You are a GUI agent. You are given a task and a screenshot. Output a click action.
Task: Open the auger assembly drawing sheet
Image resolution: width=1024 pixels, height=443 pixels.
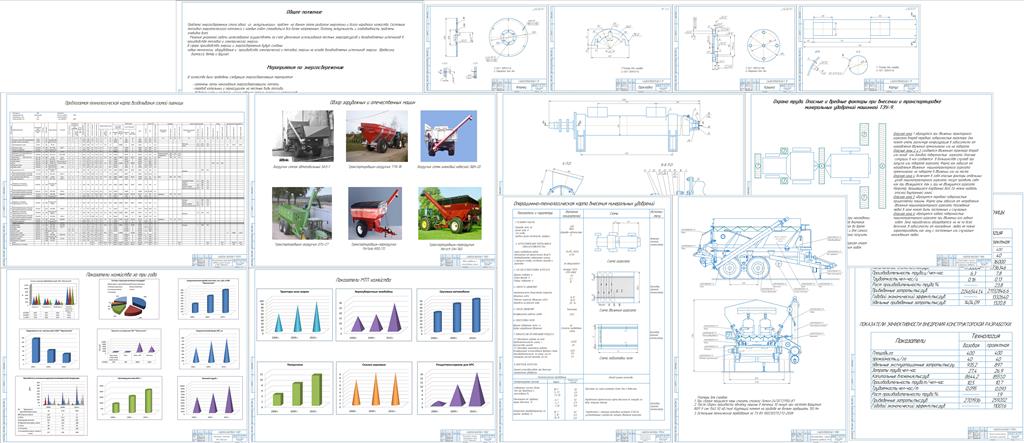622,144
